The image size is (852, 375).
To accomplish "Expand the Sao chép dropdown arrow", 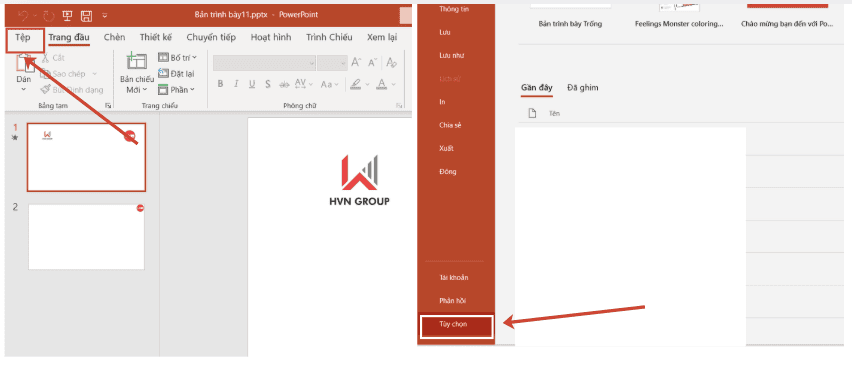I will (x=95, y=74).
